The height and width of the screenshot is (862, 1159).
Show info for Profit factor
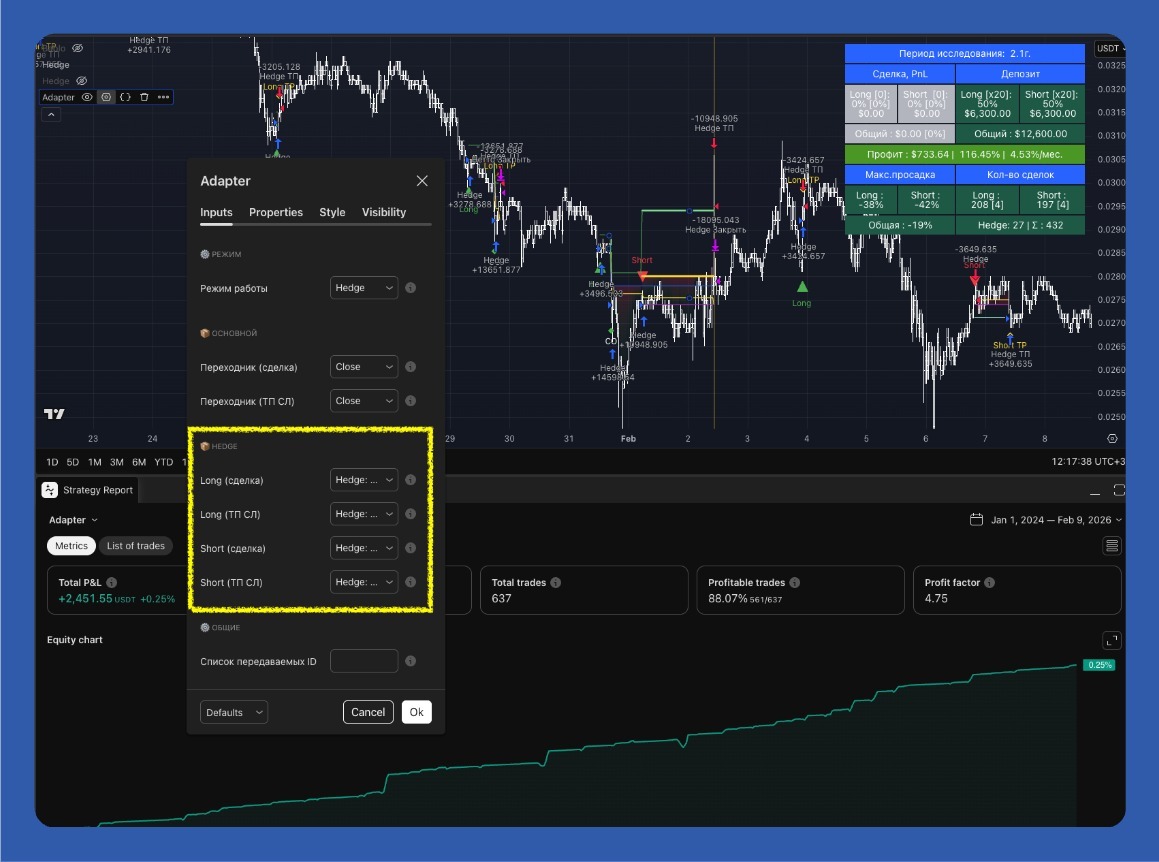[990, 583]
